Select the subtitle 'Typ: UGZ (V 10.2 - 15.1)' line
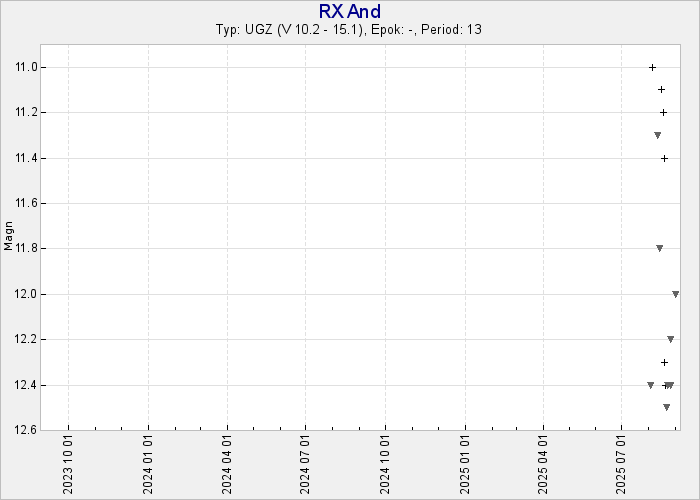The height and width of the screenshot is (500, 700). click(349, 29)
